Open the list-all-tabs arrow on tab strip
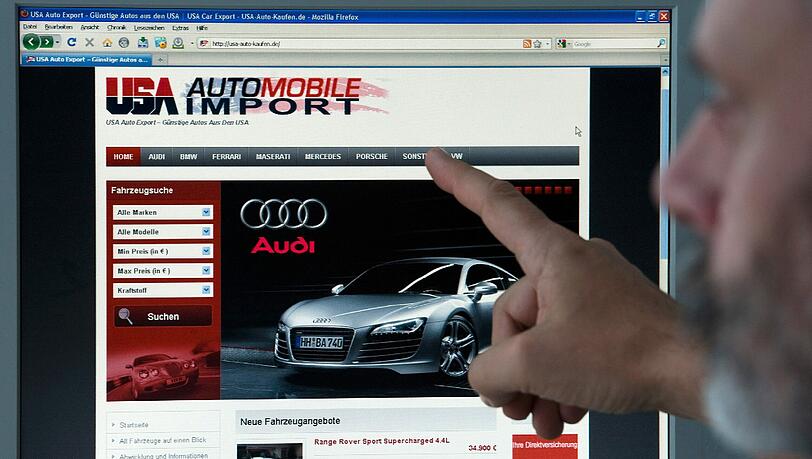This screenshot has width=812, height=459. 664,60
